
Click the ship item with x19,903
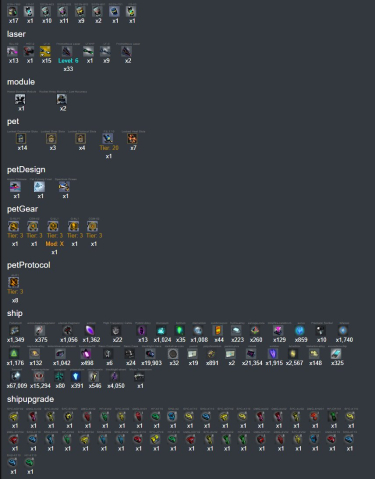coord(150,353)
